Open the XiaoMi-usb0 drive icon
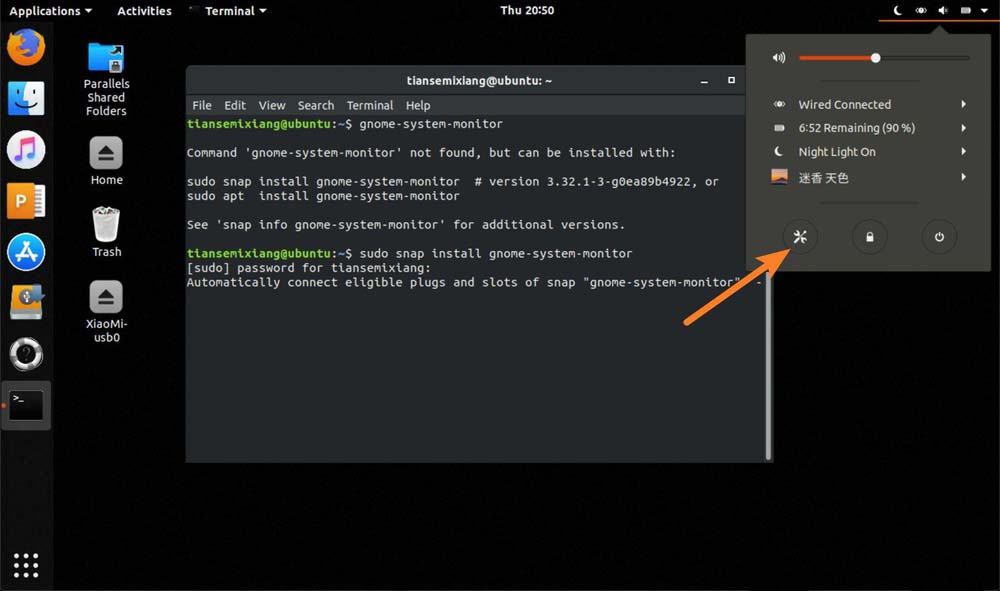Image resolution: width=1000 pixels, height=591 pixels. click(106, 312)
